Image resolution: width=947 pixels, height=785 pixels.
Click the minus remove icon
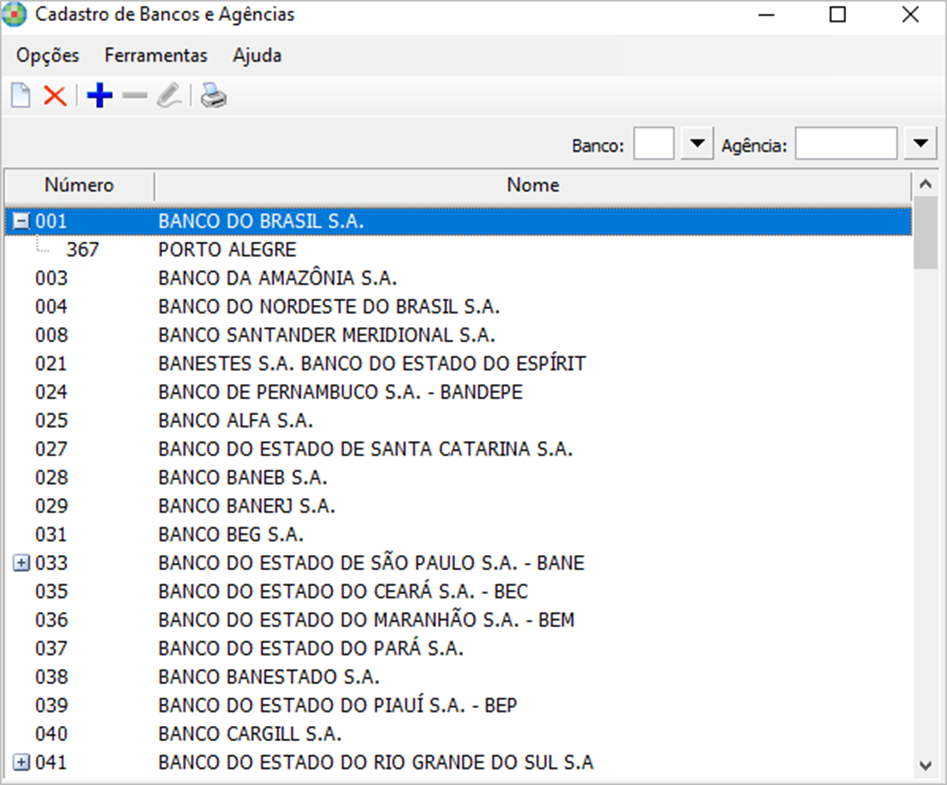133,95
